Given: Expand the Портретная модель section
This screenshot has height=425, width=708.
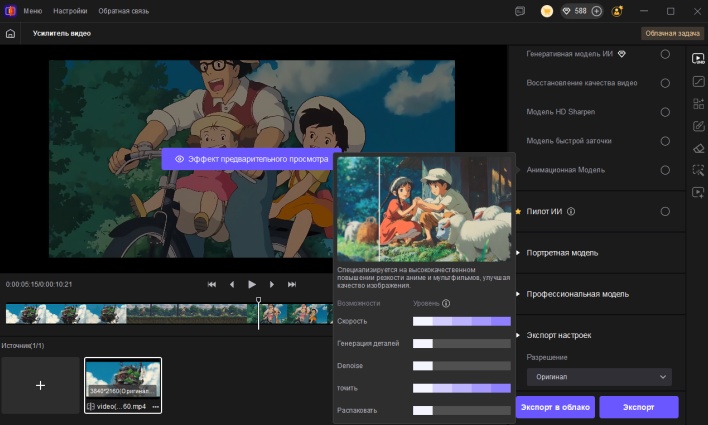Looking at the screenshot, I should click(562, 253).
